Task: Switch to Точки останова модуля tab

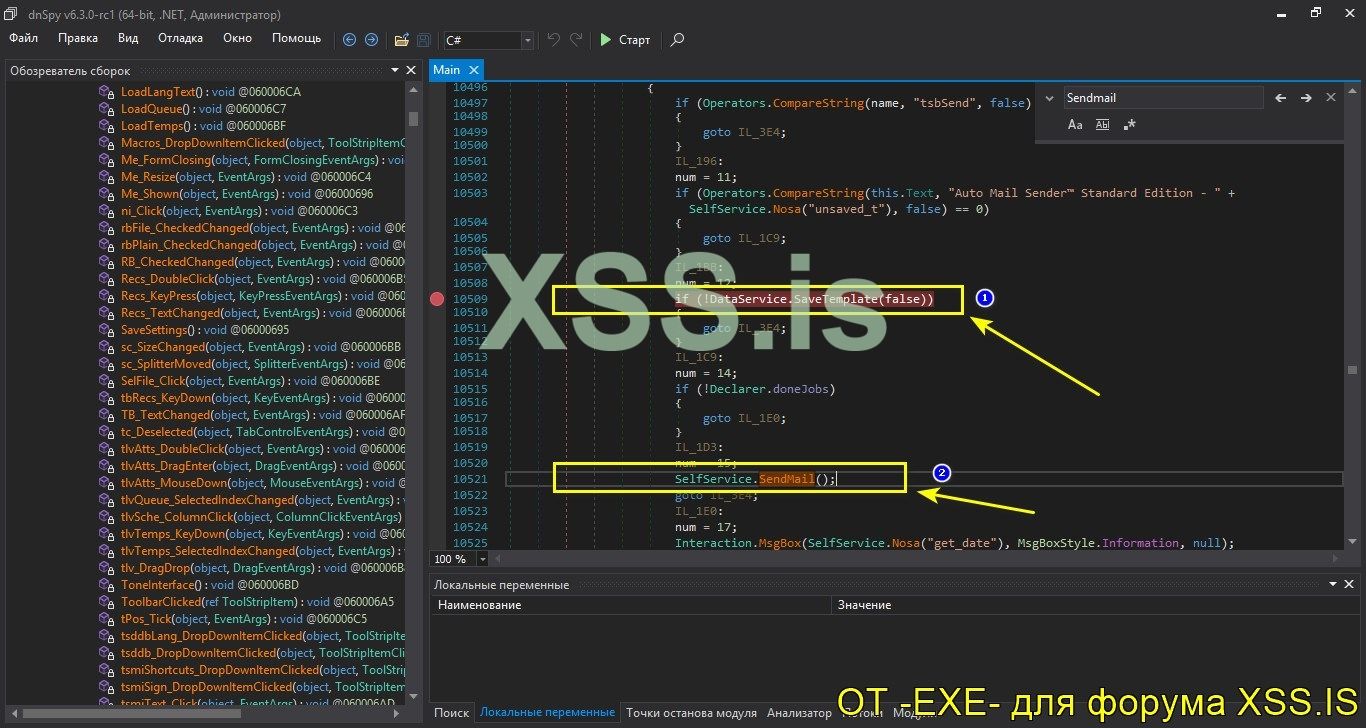Action: 691,713
